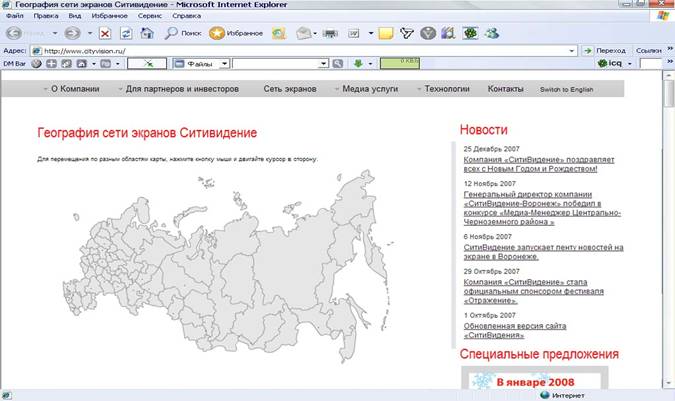Viewport: 675px width, 401px height.
Task: Open the Сеть экранов page link
Action: click(290, 89)
